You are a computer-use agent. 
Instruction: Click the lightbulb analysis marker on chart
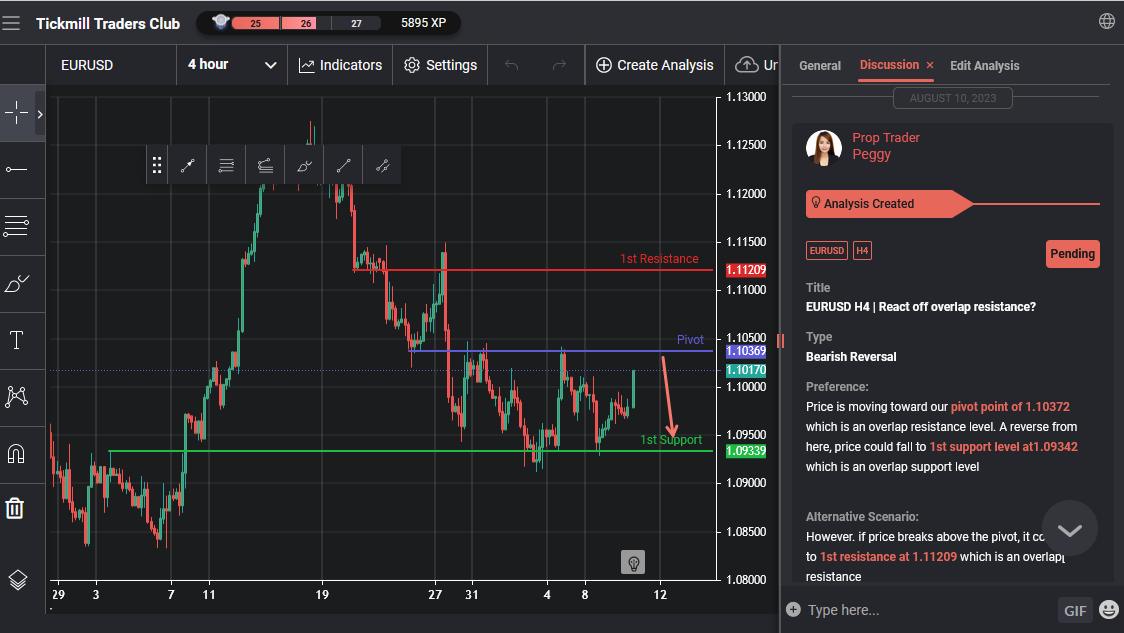tap(633, 563)
